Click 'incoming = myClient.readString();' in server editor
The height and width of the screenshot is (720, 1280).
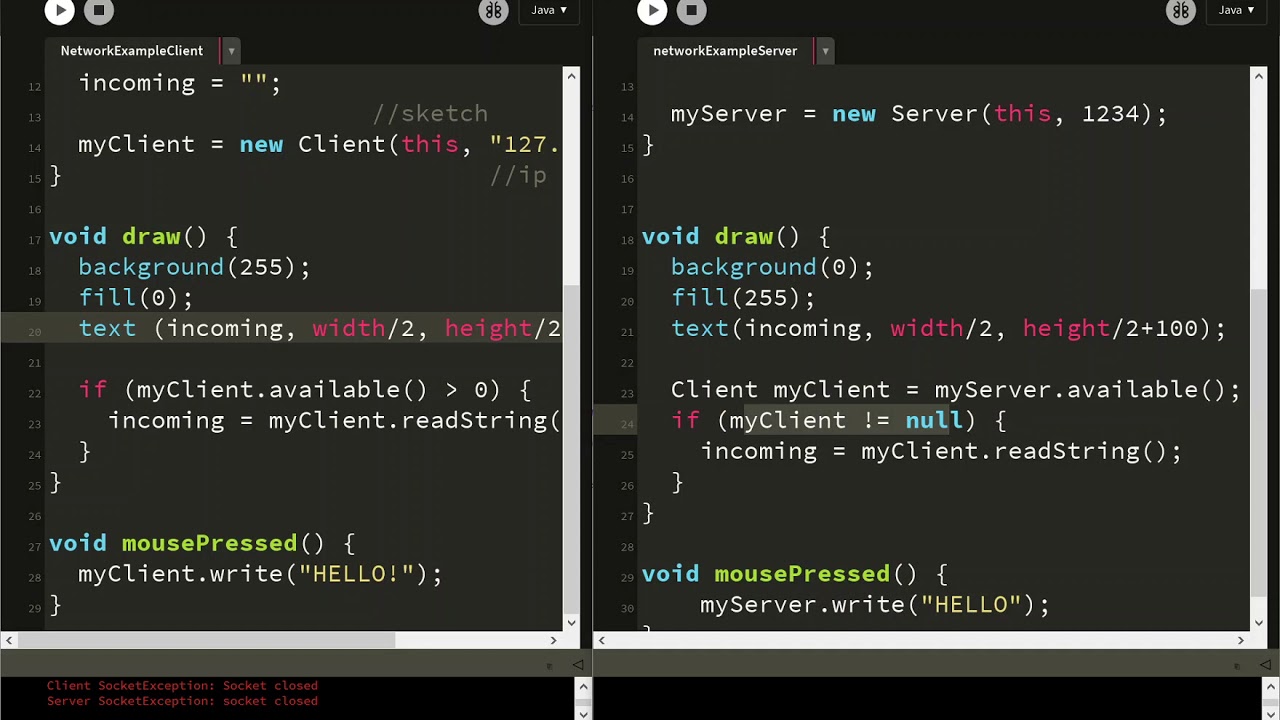tap(941, 452)
